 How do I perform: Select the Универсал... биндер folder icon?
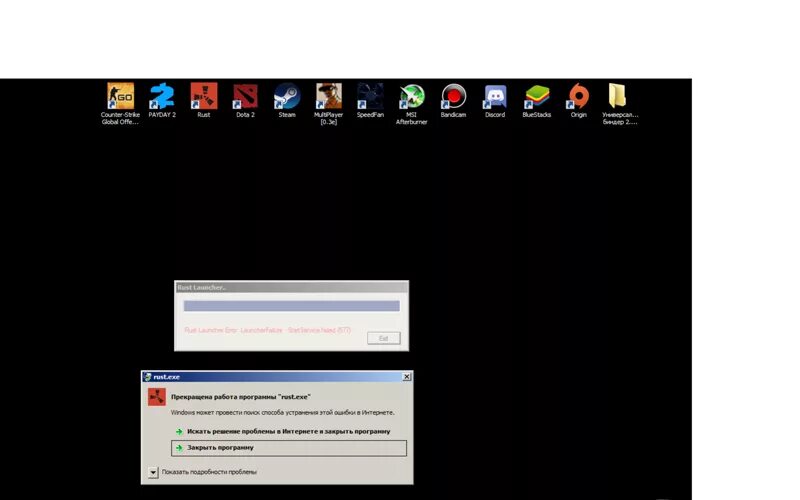tap(617, 96)
